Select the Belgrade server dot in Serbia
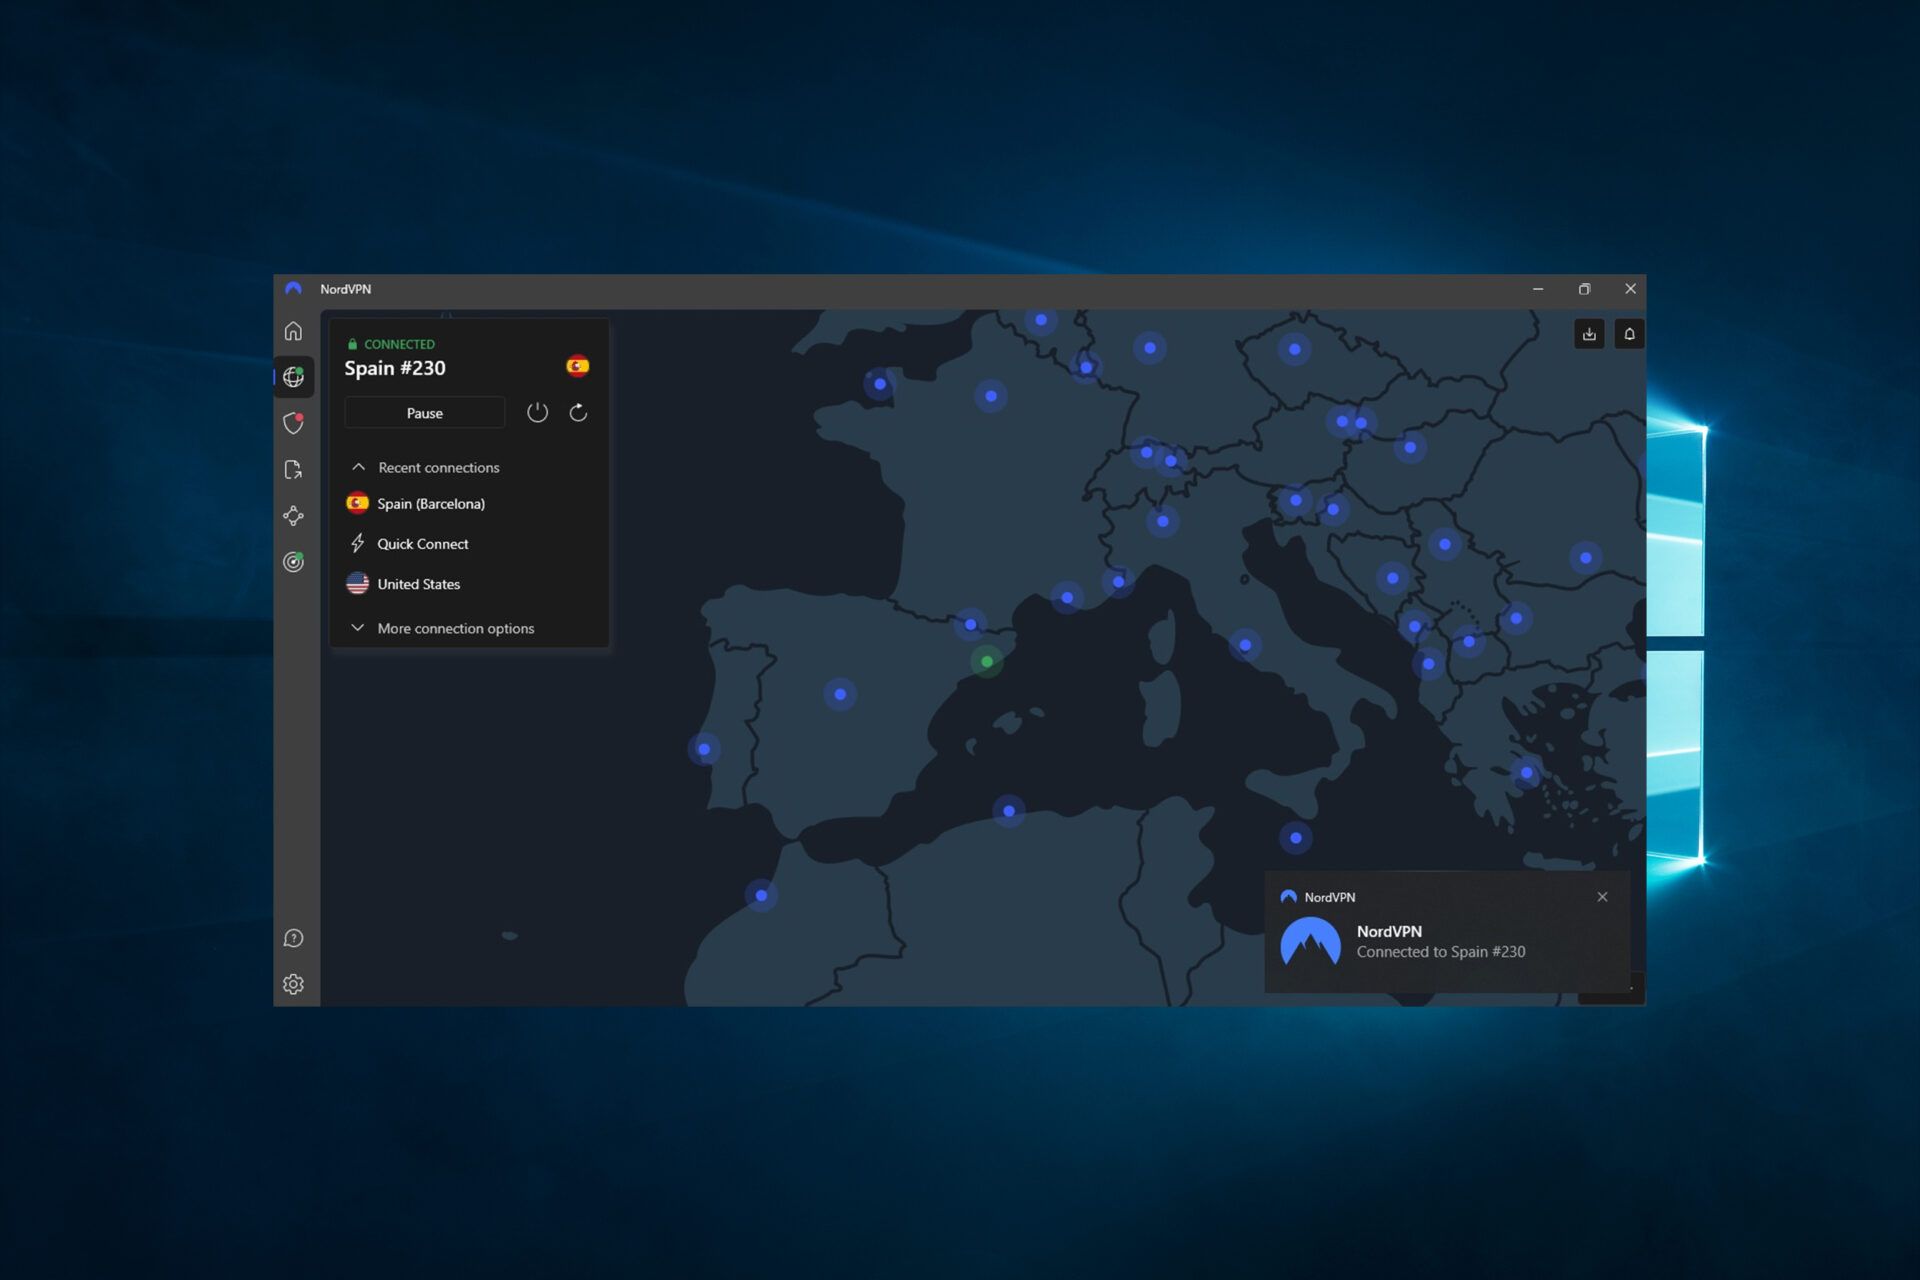1920x1280 pixels. [x=1445, y=544]
